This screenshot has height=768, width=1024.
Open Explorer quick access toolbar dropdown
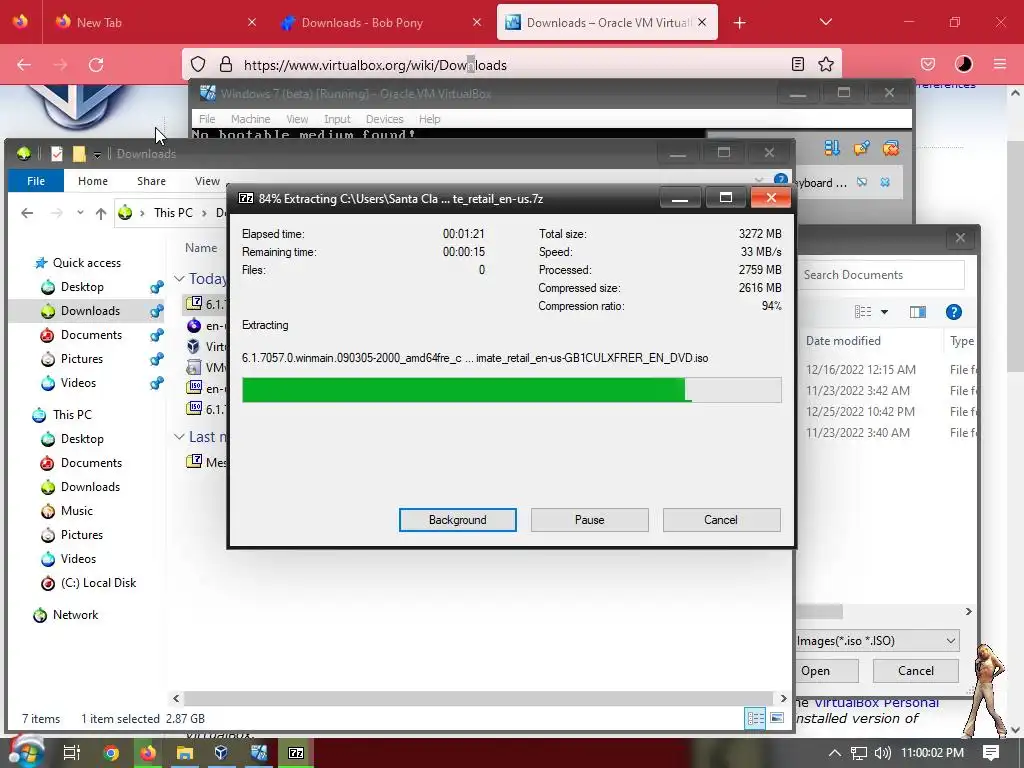[97, 155]
